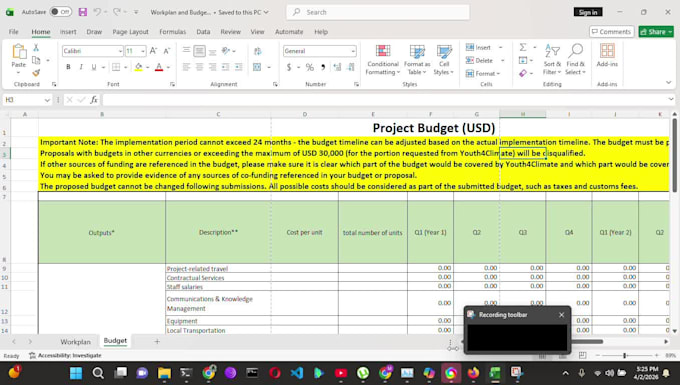
Task: Decrease font size with the smaller A icon
Action: click(x=167, y=51)
